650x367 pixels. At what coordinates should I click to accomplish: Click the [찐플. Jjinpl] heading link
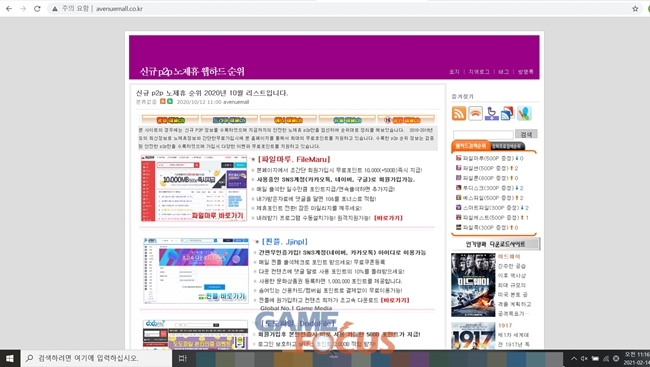[x=285, y=242]
